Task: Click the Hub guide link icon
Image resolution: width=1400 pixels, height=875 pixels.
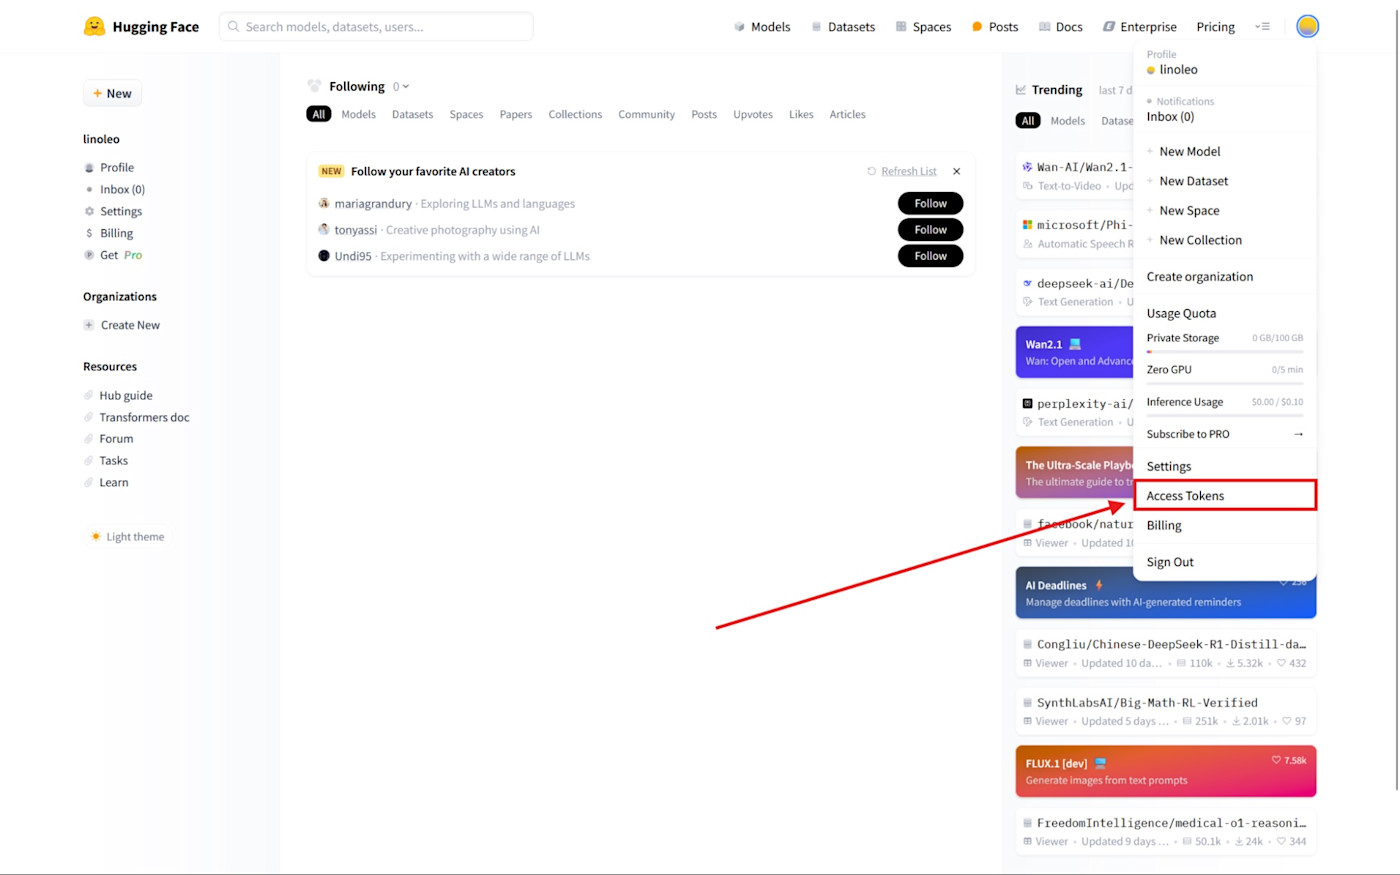Action: click(x=89, y=396)
